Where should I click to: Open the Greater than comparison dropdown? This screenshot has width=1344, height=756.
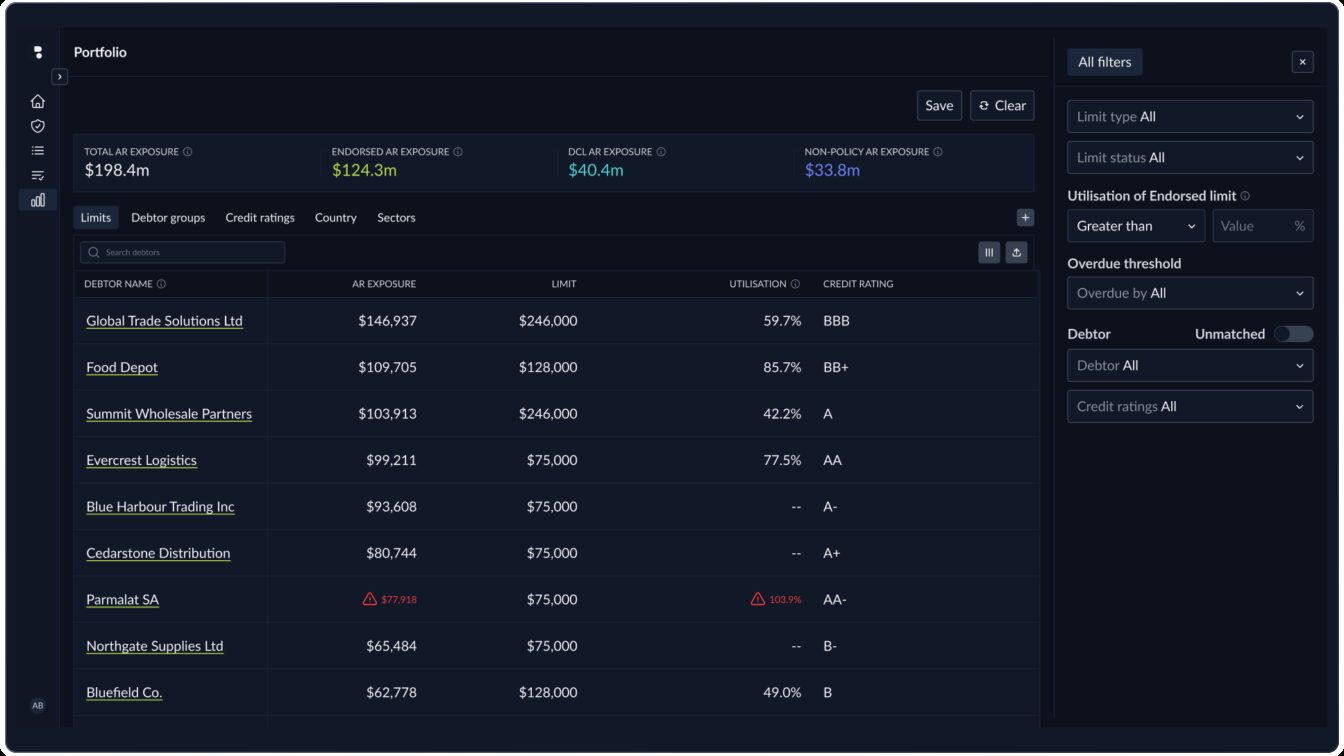tap(1135, 226)
